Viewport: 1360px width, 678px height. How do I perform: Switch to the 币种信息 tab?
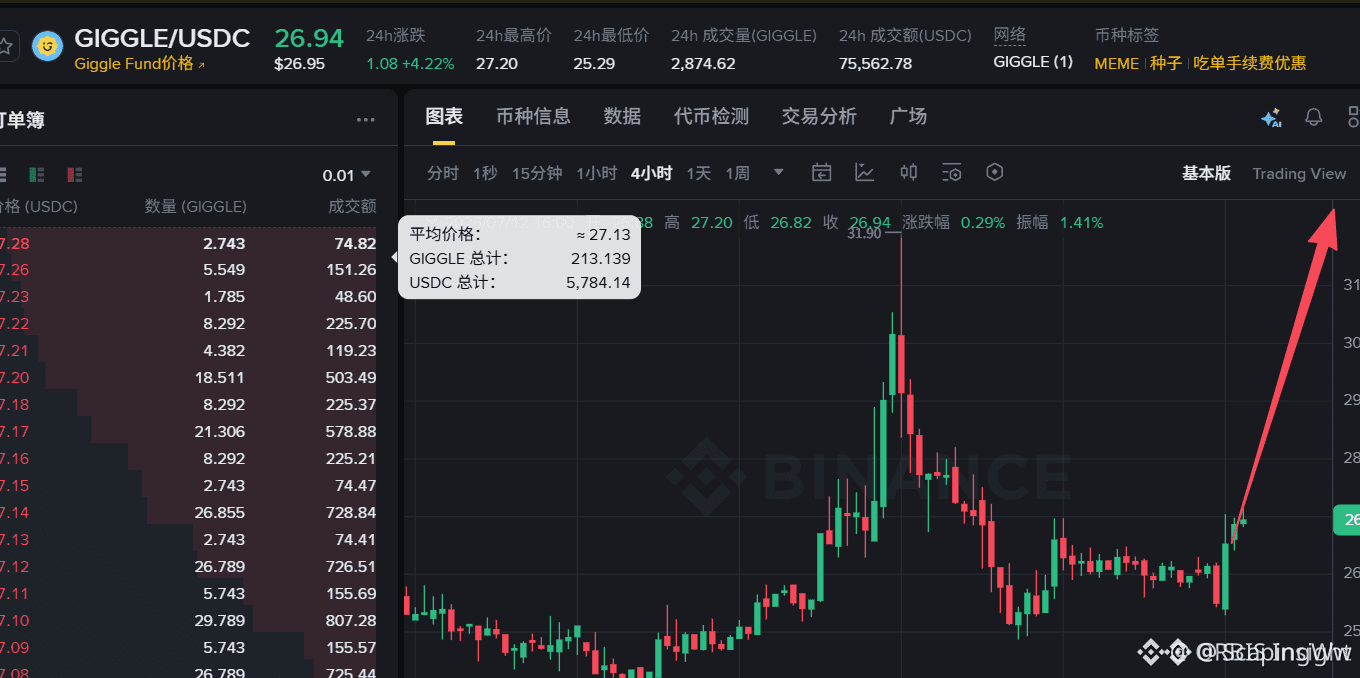click(533, 116)
